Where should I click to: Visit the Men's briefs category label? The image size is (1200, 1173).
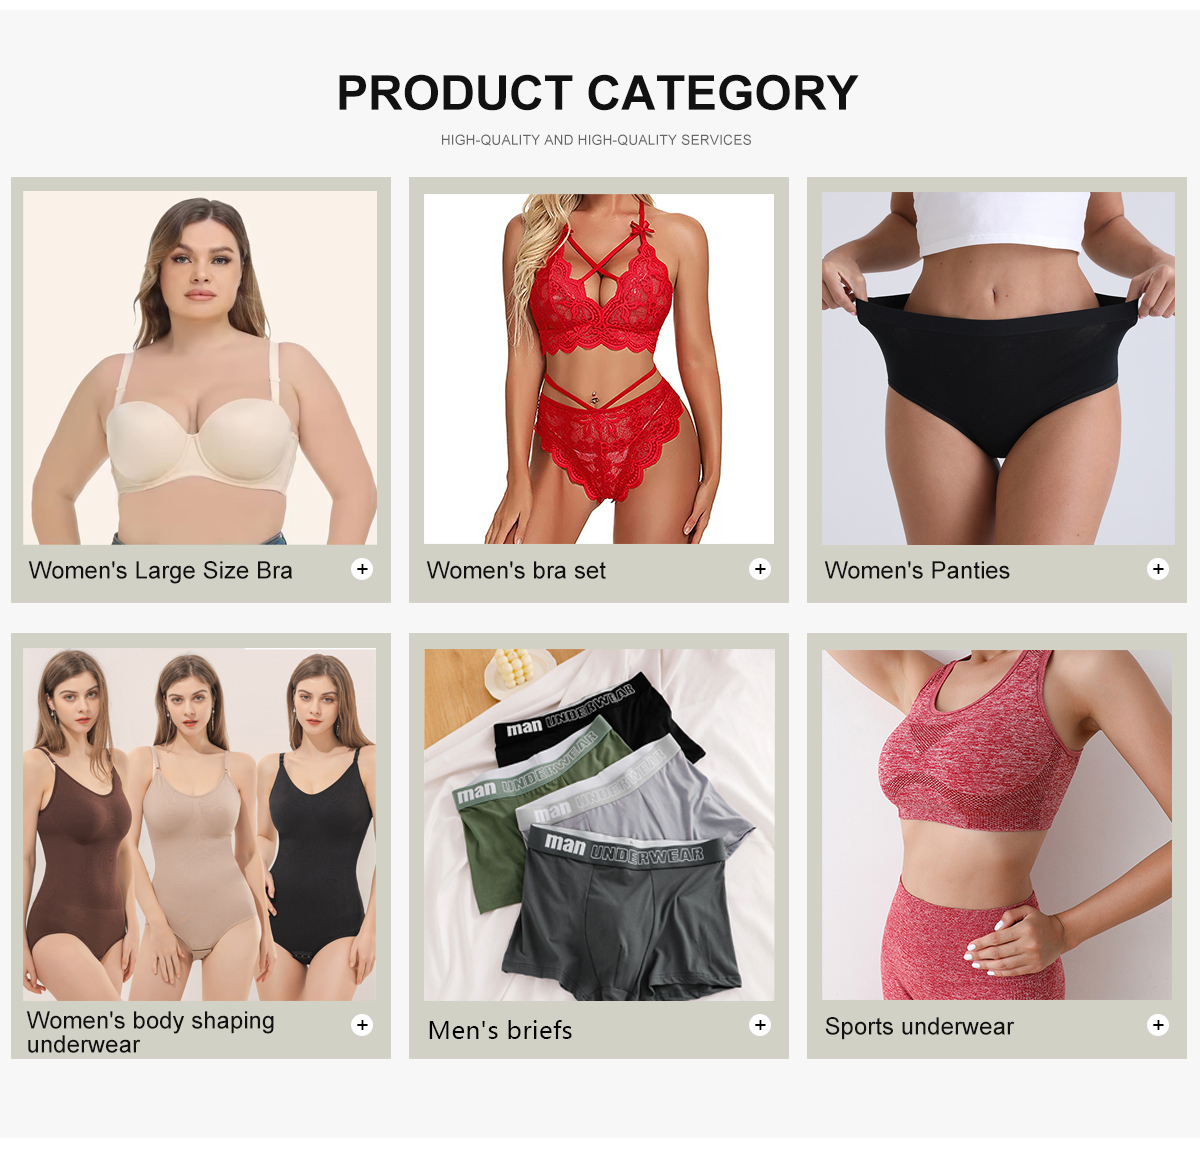[x=500, y=1030]
